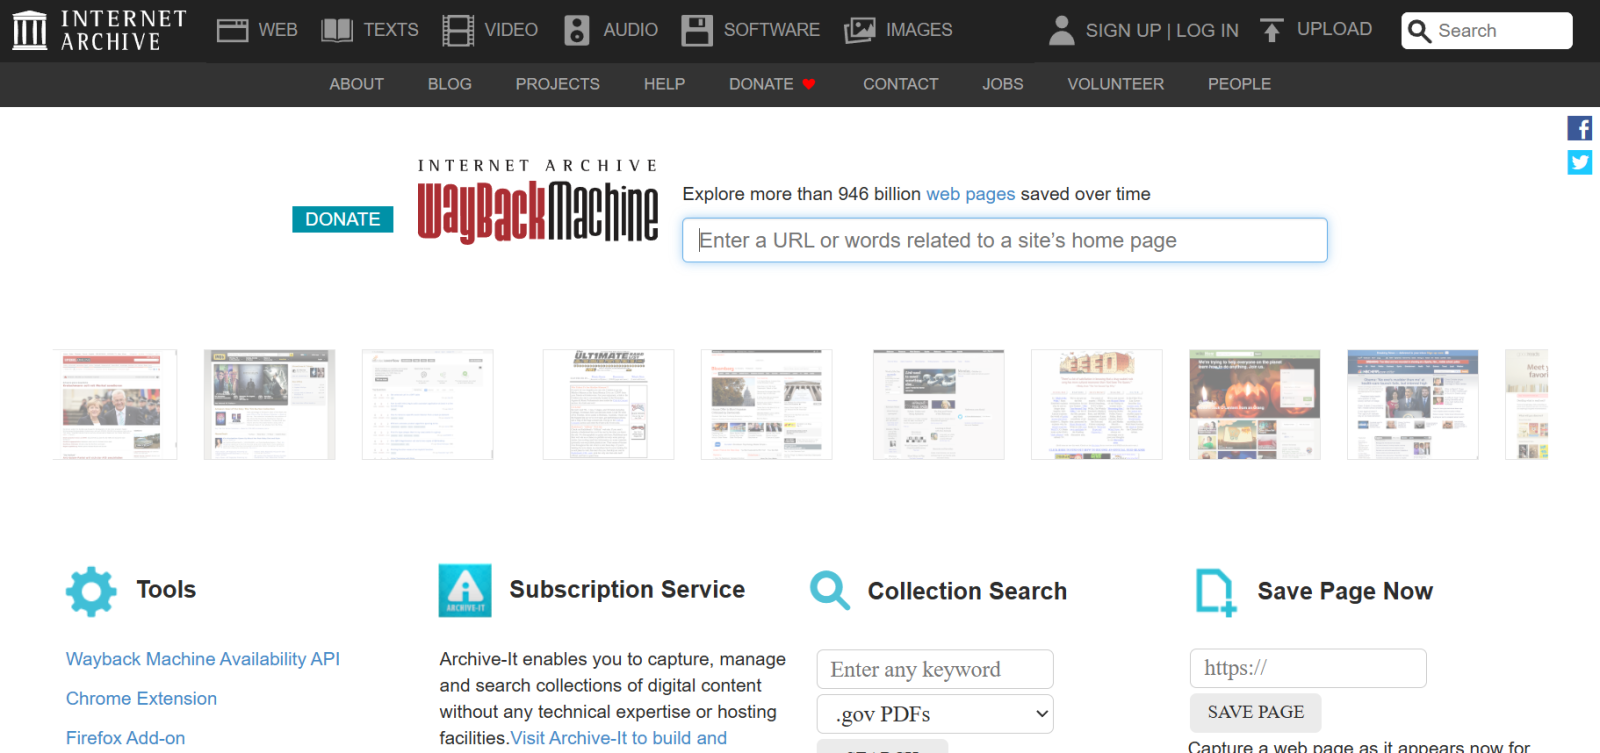Open the ULTIMATE archived site thumbnail
This screenshot has width=1600, height=753.
click(608, 404)
